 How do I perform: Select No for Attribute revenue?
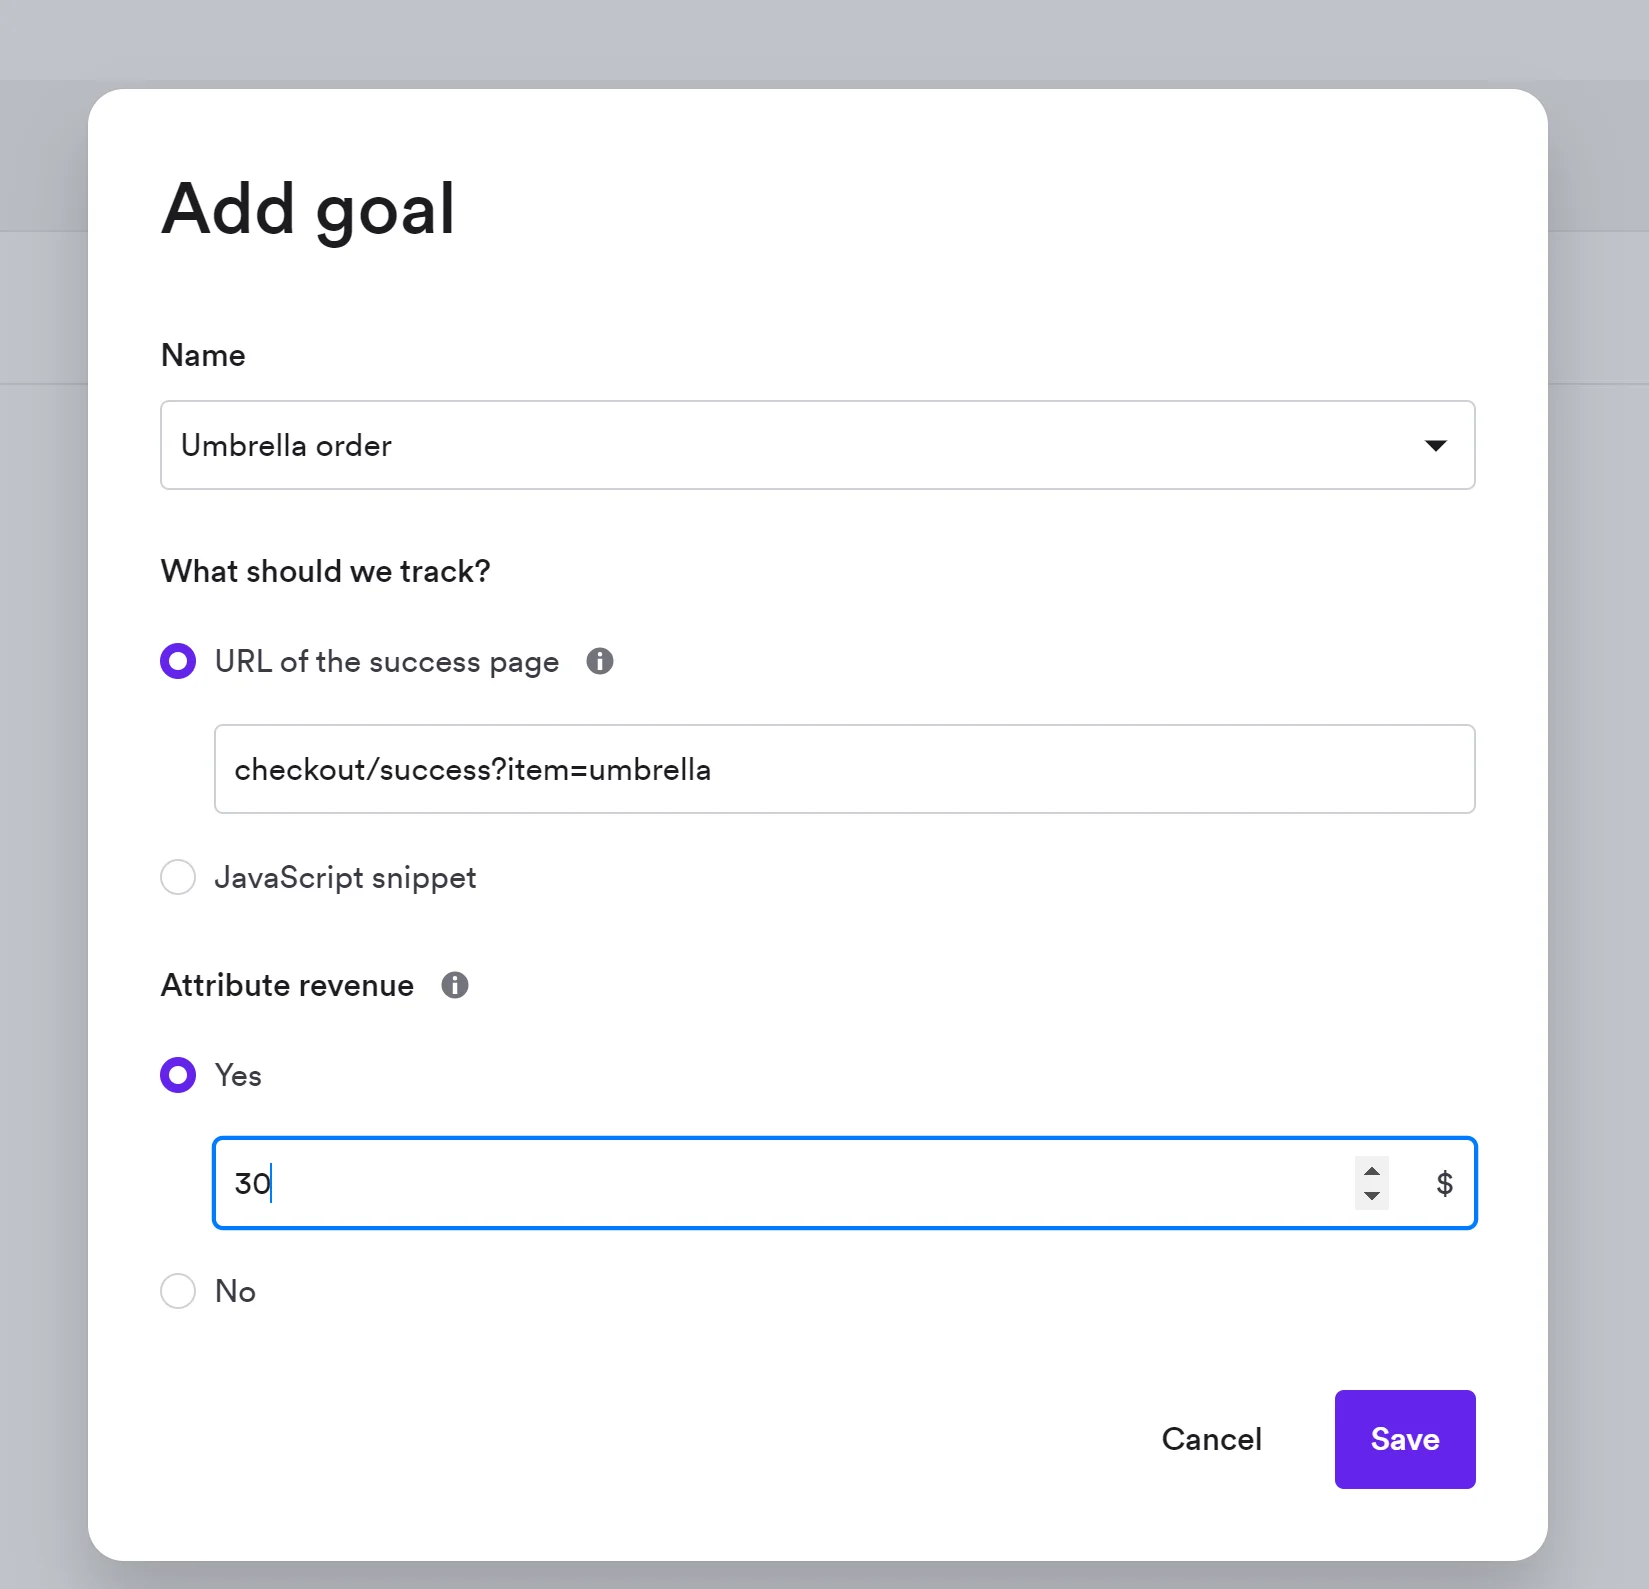click(179, 1291)
